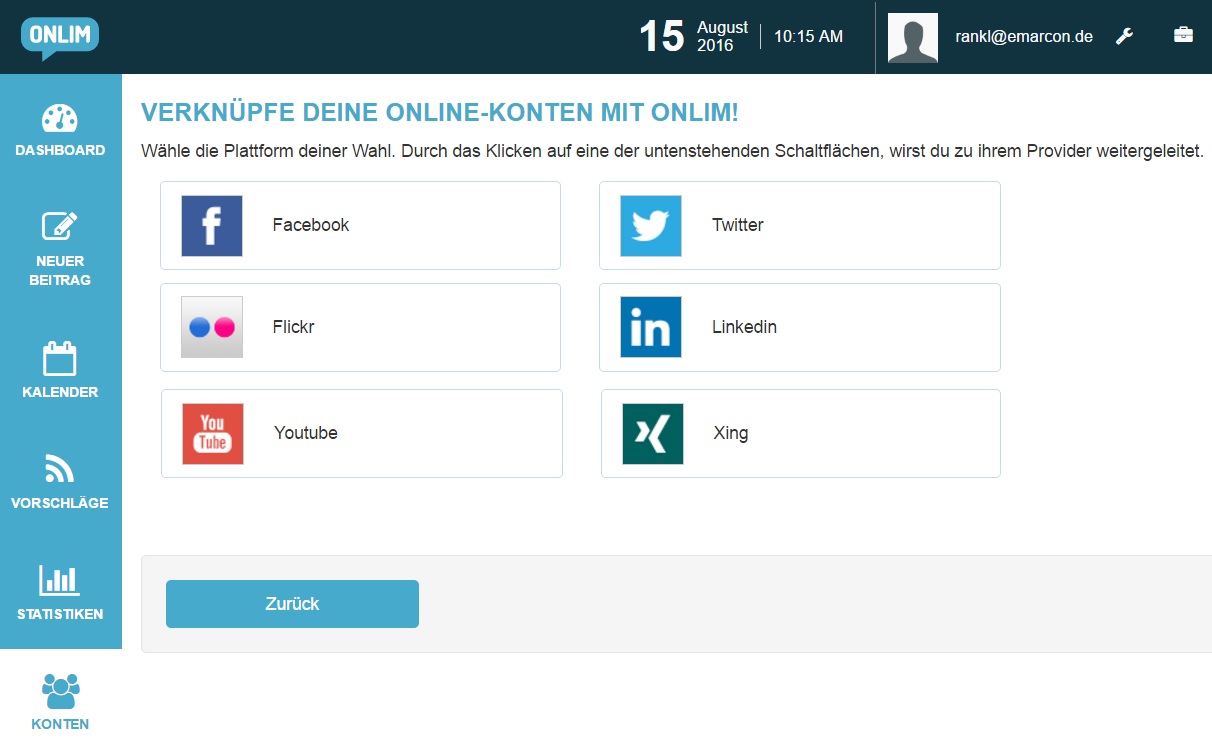Screen dimensions: 1212x740
Task: Click the briefcase icon in the header
Action: tap(1183, 35)
